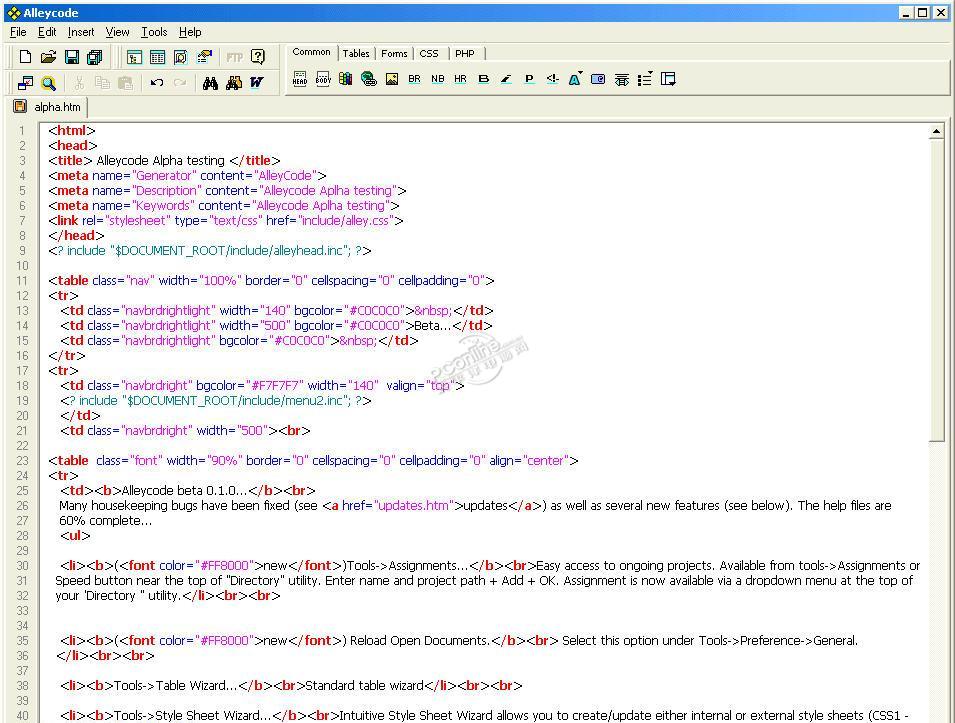Click the blue W icon
The image size is (955, 723).
coord(257,83)
